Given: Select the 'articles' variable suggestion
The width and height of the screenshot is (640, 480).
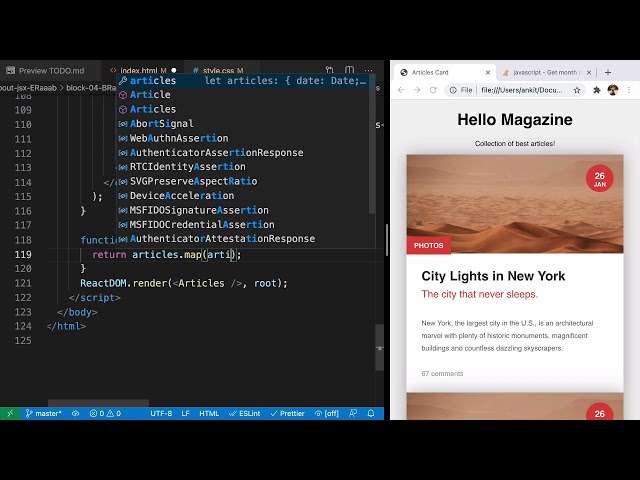Looking at the screenshot, I should click(243, 80).
